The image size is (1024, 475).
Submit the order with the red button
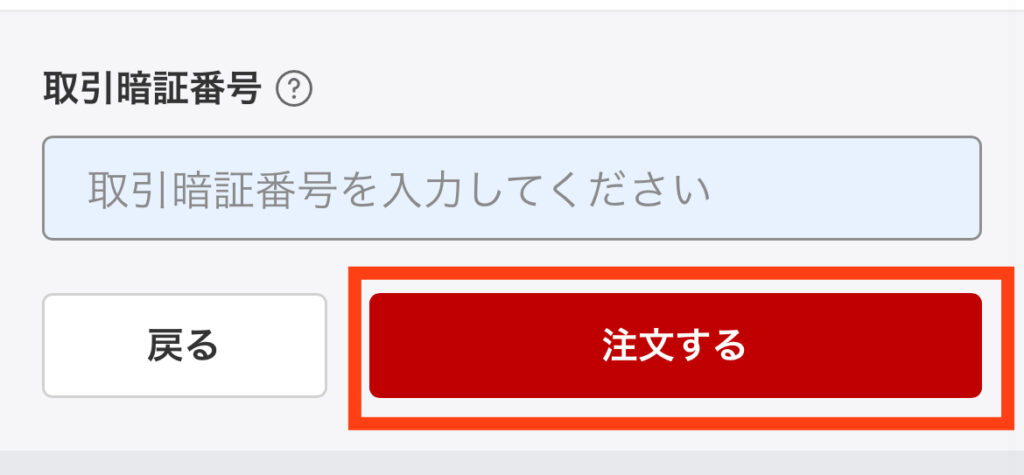(x=675, y=345)
